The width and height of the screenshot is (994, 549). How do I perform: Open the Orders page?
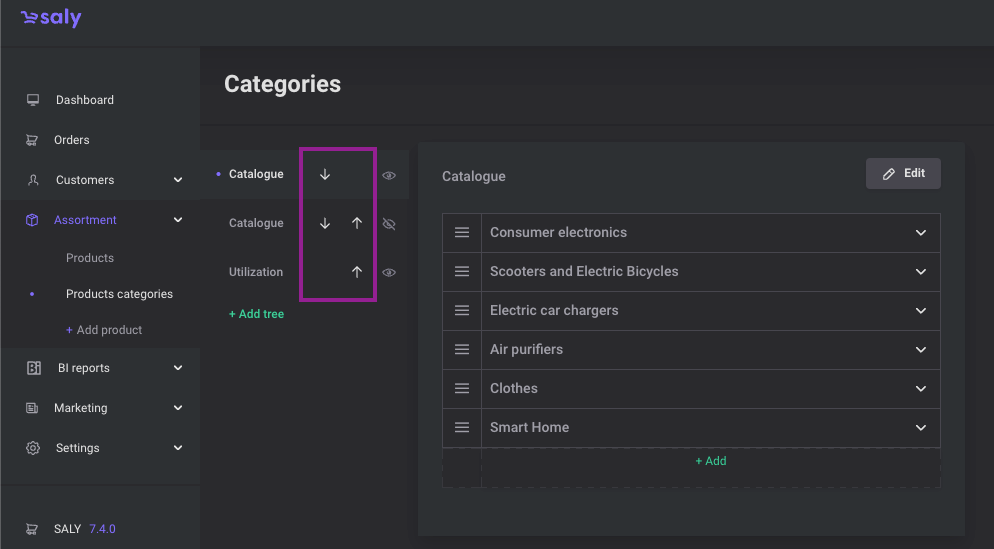tap(72, 140)
